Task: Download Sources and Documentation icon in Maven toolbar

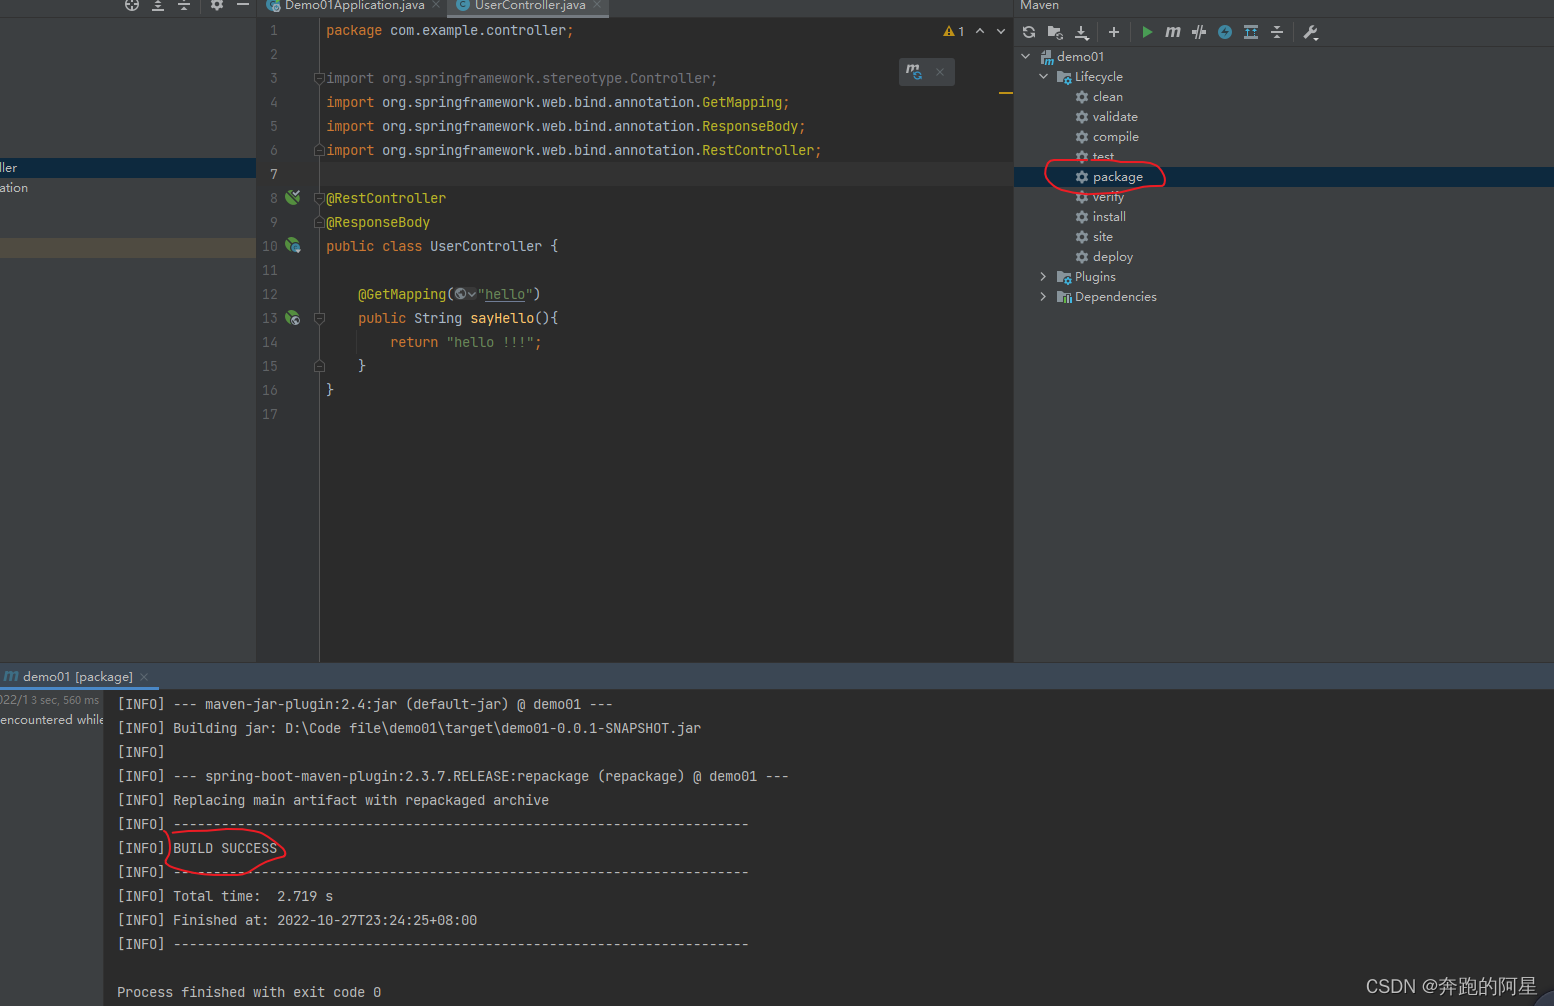Action: click(1081, 32)
